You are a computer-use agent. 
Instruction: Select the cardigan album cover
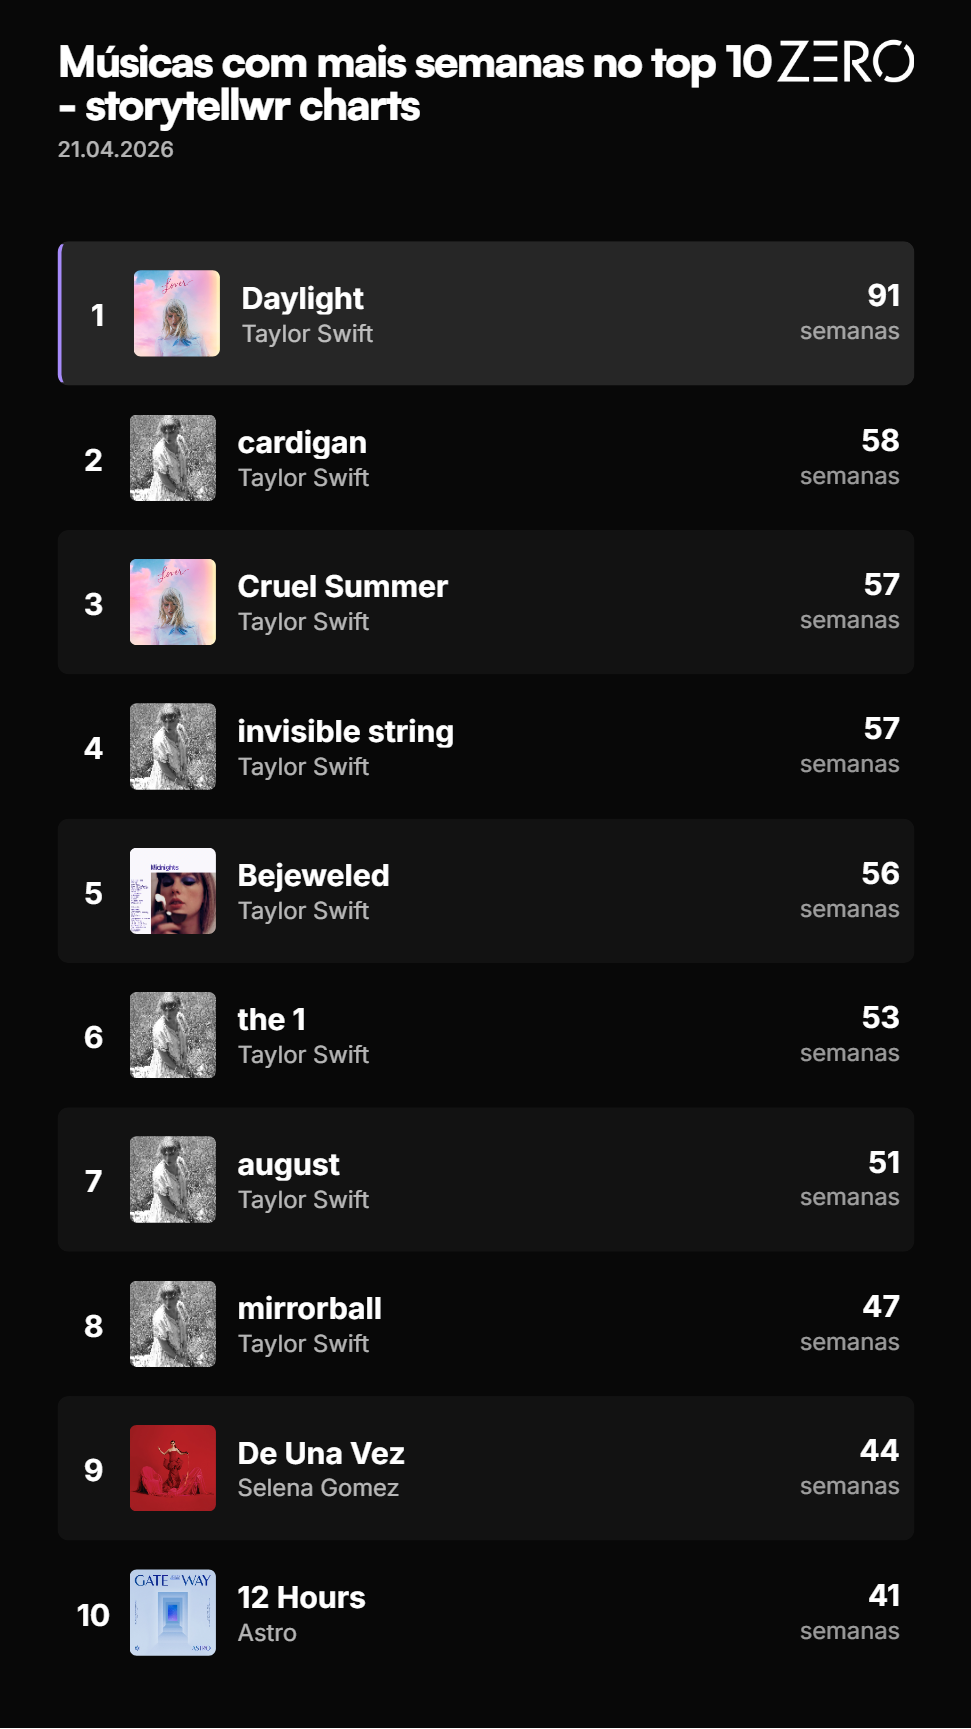173,458
